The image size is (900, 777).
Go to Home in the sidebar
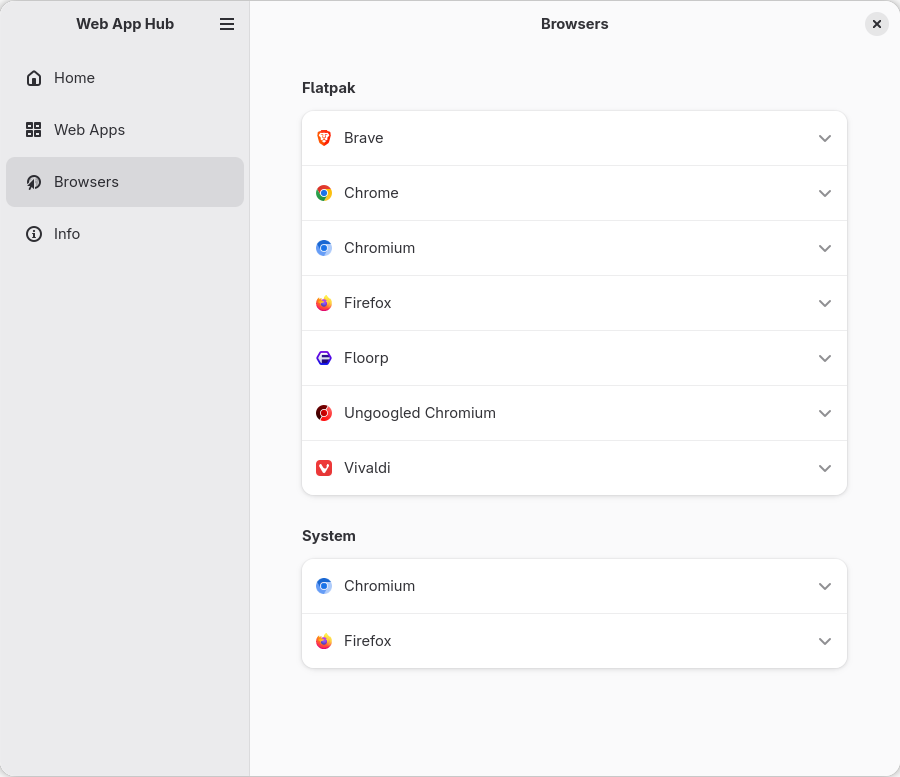74,78
